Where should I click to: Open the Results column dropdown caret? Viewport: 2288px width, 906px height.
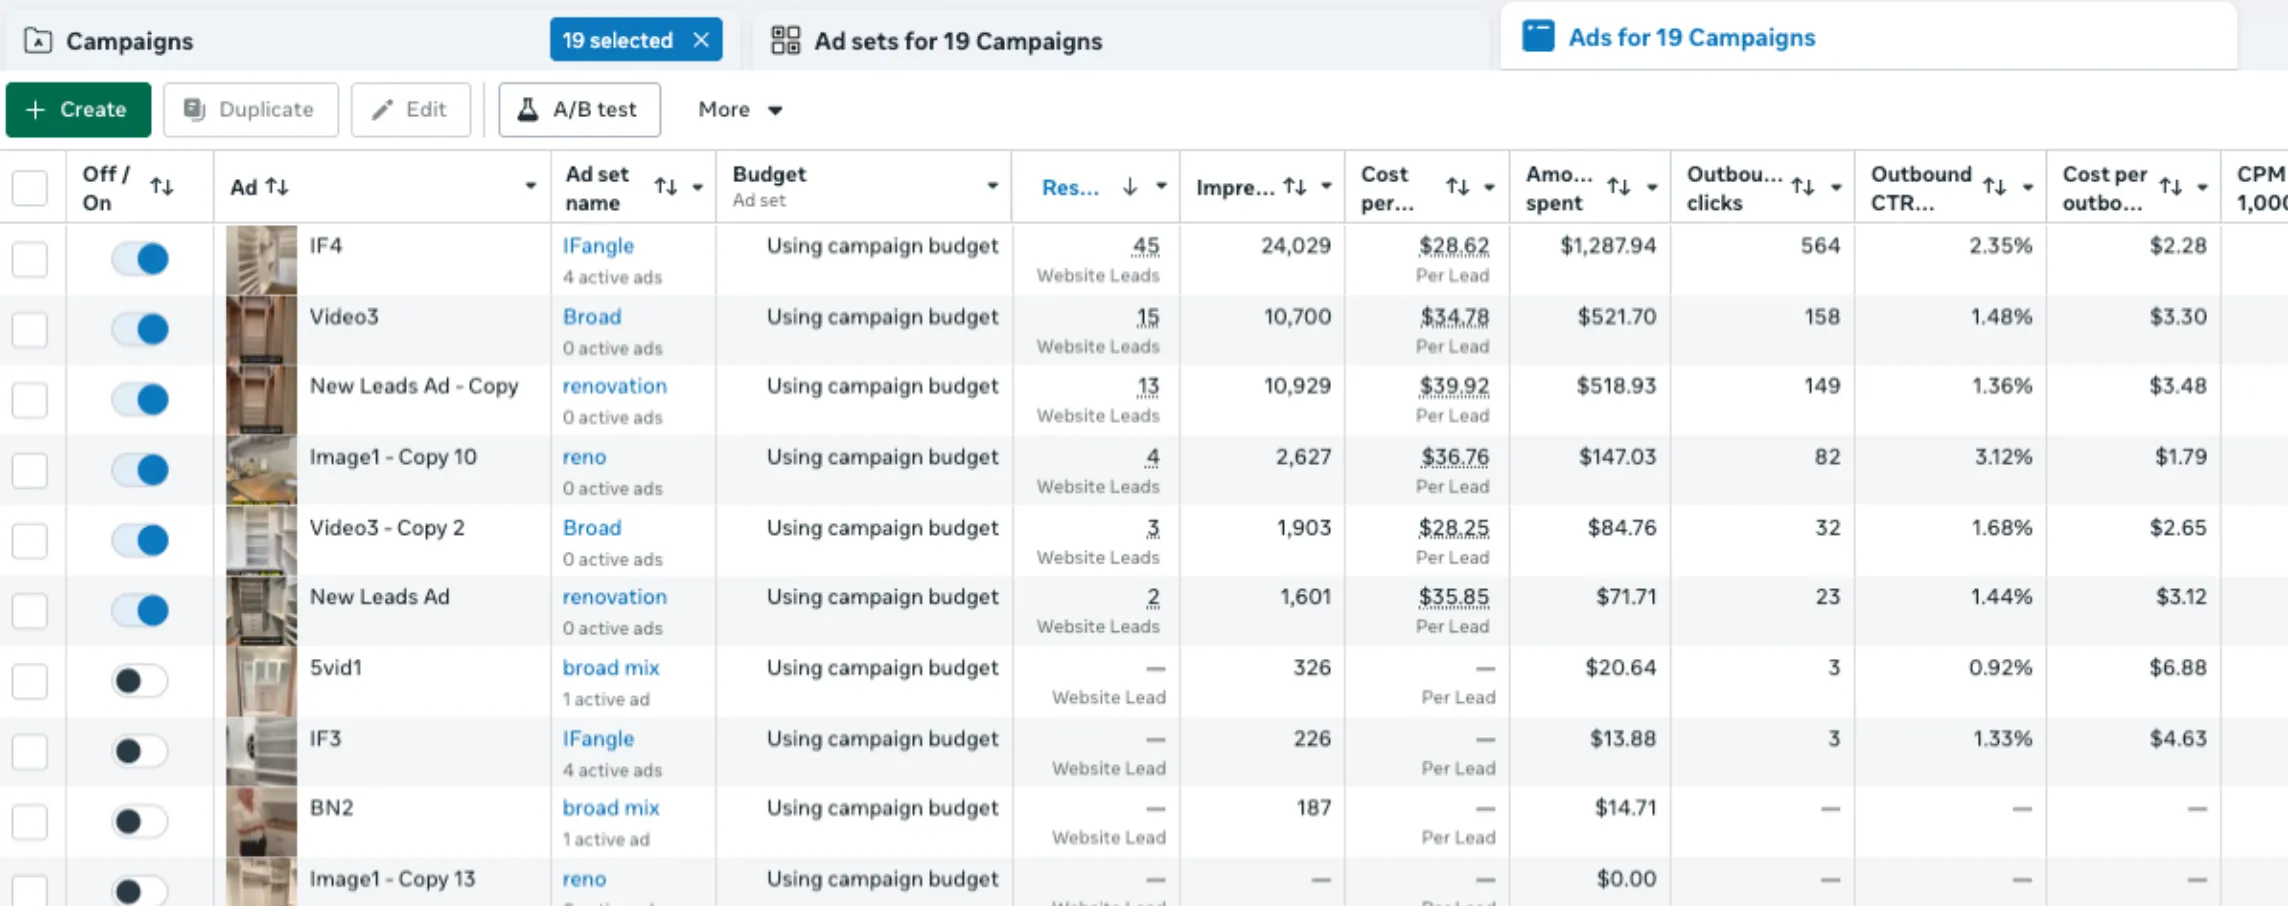[1161, 186]
